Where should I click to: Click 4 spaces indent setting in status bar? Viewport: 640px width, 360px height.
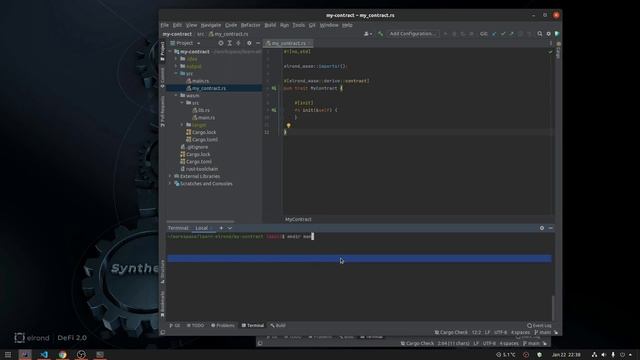(520, 333)
